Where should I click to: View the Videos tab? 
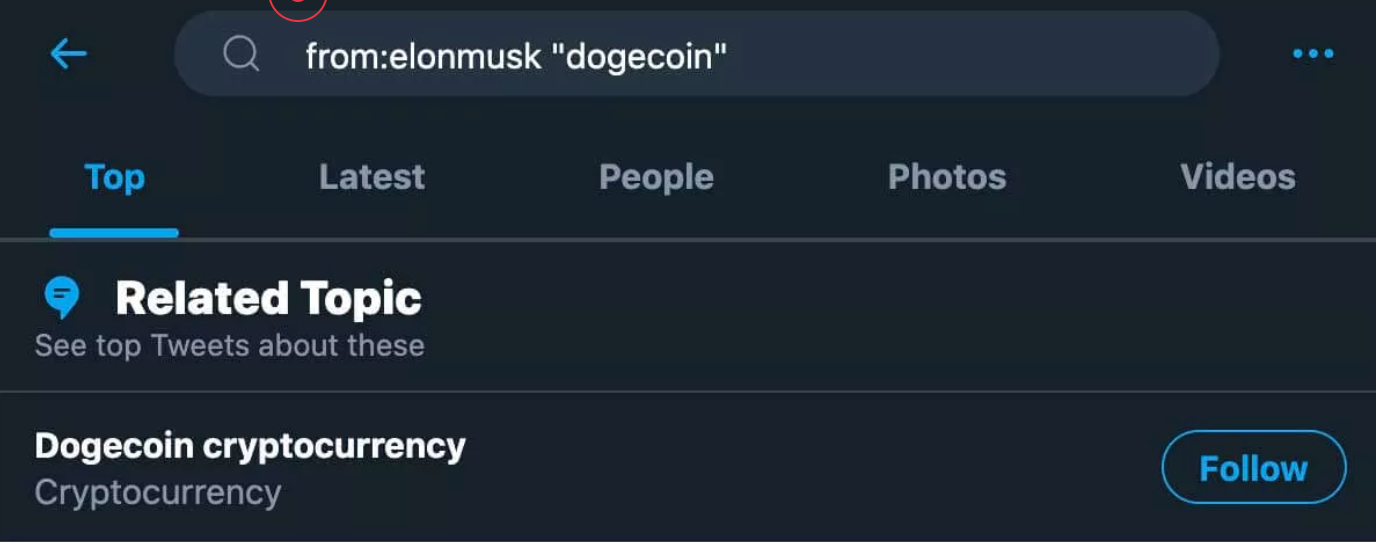[x=1238, y=177]
